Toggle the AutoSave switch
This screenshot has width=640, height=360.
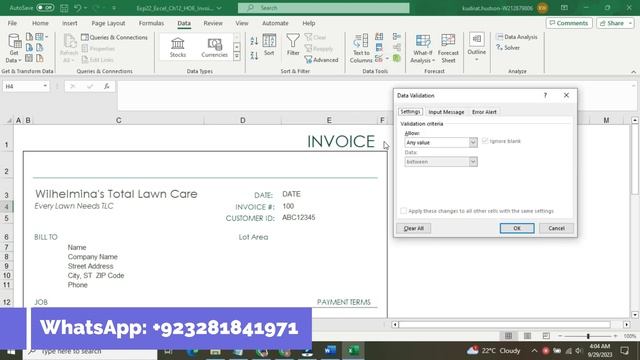(x=45, y=8)
